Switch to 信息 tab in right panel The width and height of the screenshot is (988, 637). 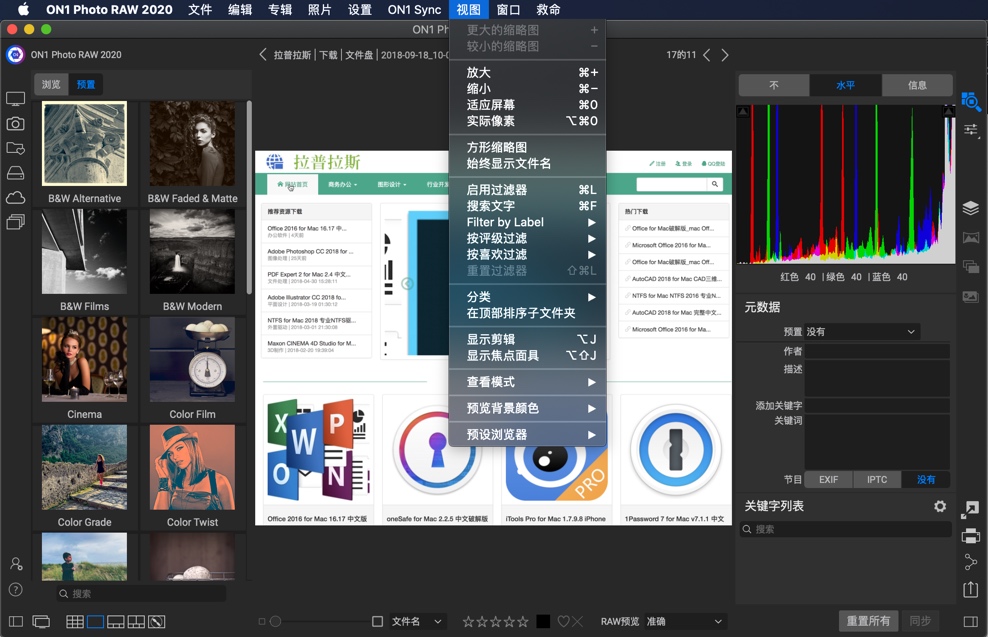pos(917,85)
